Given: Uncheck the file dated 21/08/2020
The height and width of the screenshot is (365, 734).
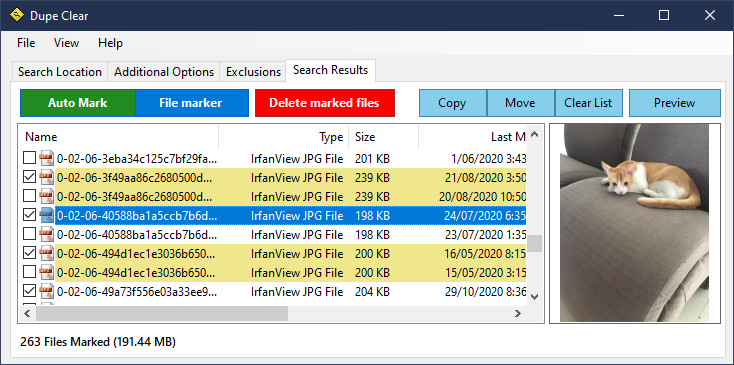Looking at the screenshot, I should click(x=29, y=177).
